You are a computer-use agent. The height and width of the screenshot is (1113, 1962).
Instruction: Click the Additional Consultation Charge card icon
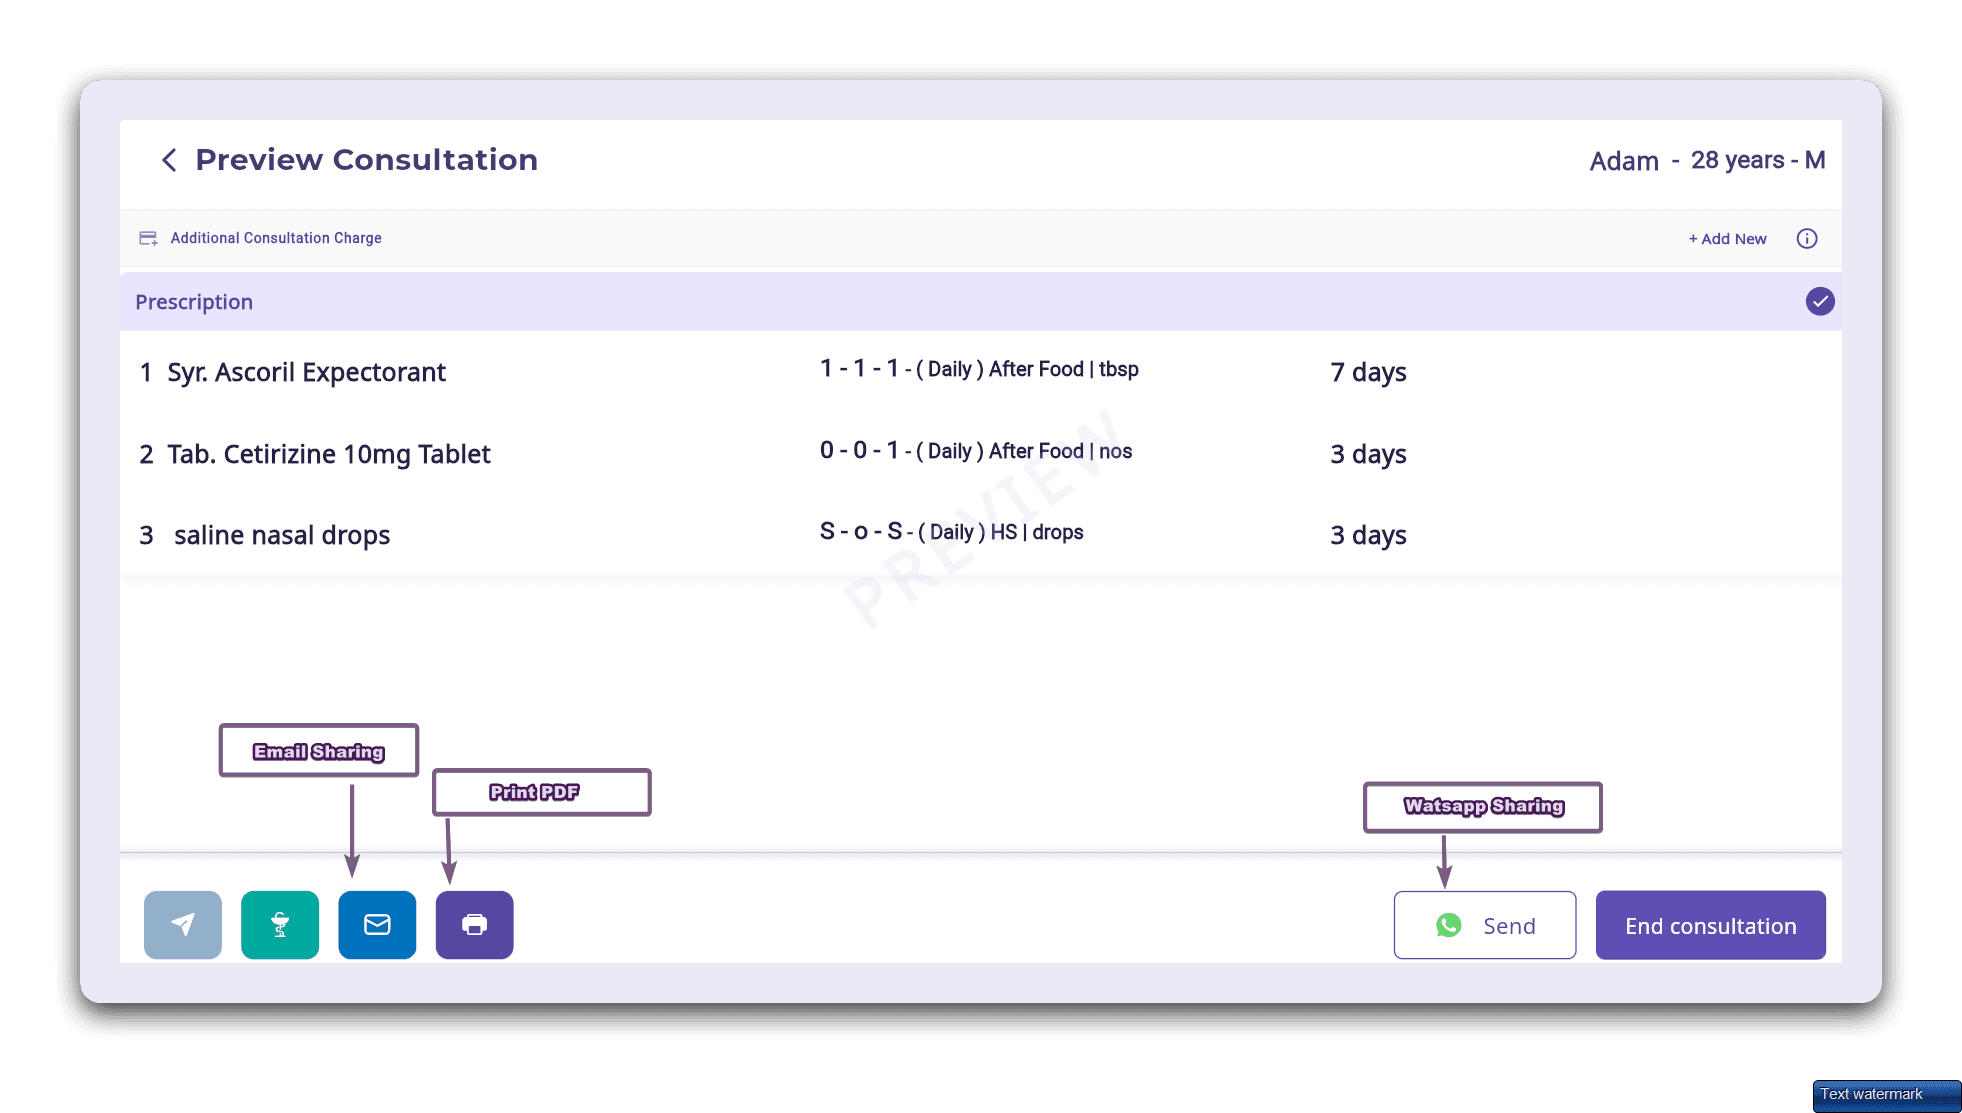(x=148, y=238)
